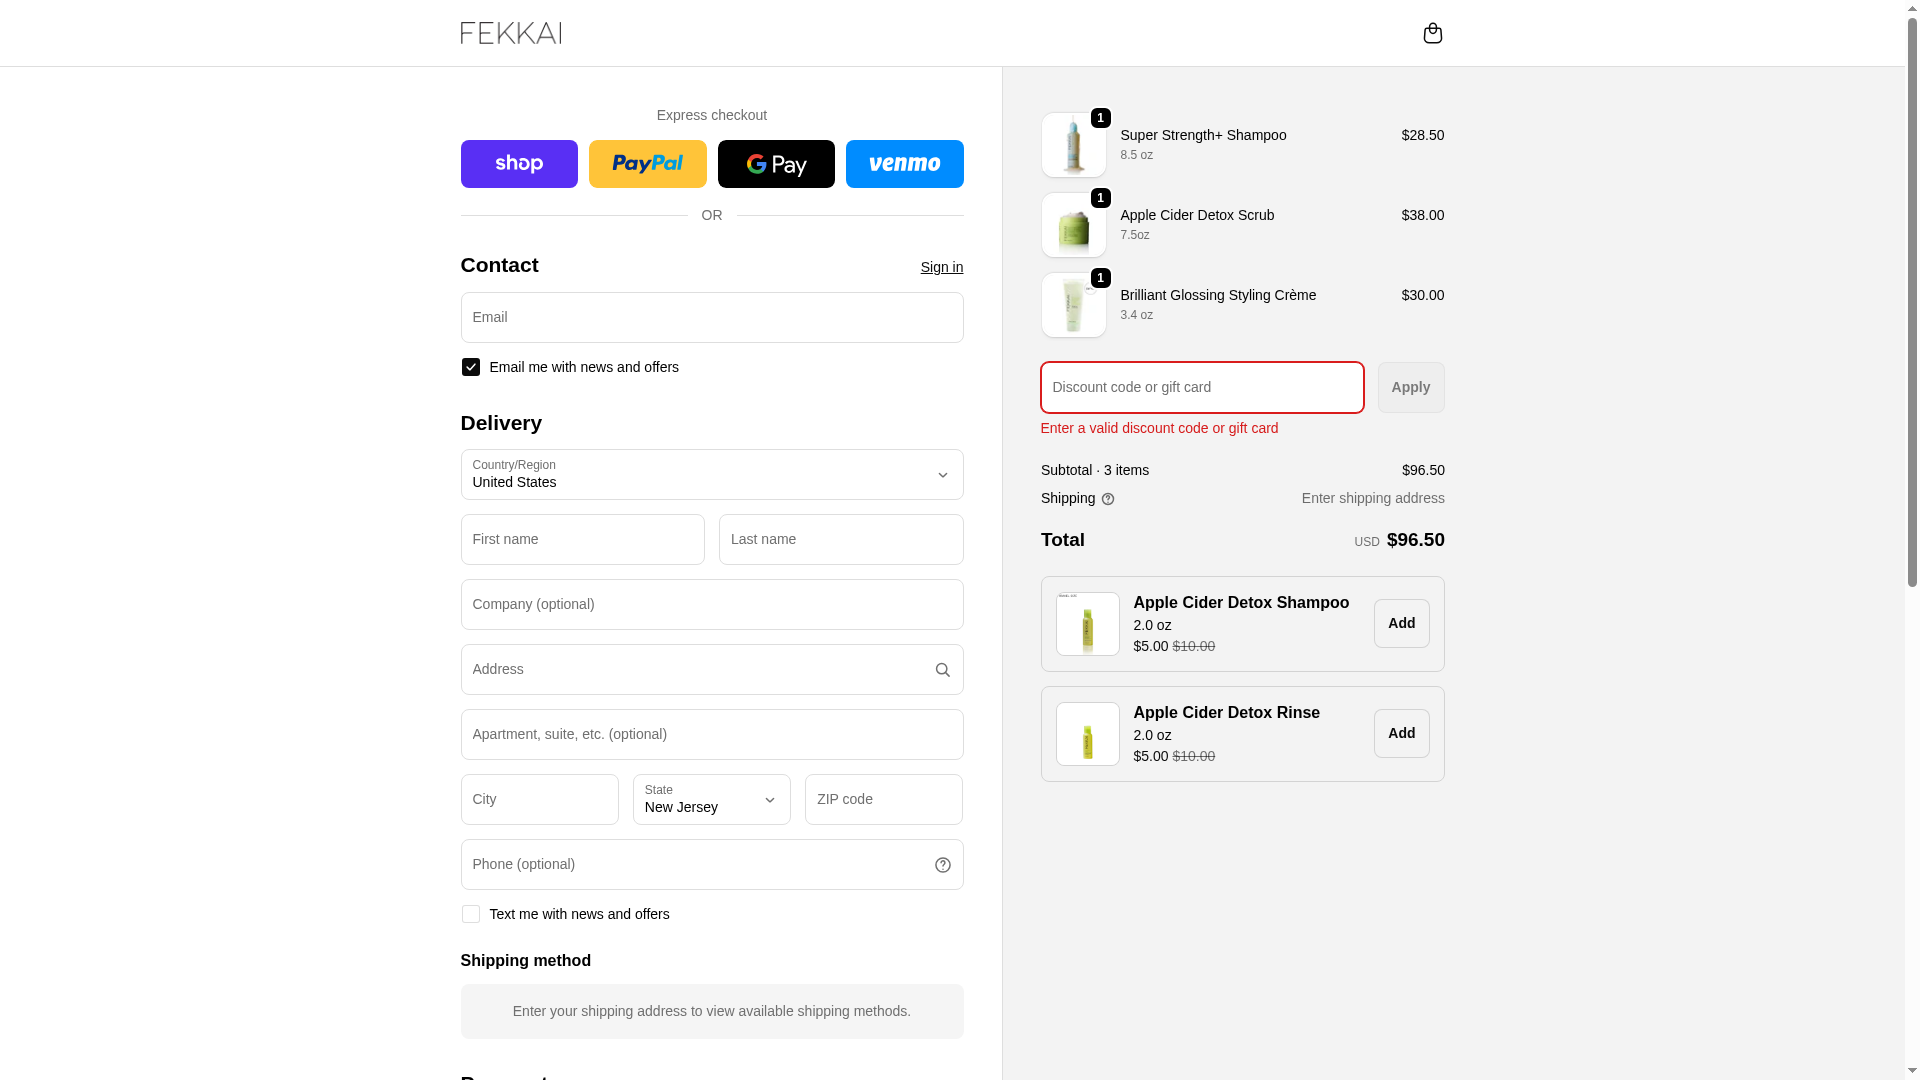
Task: Click the FEKKAI logo
Action: (x=511, y=33)
